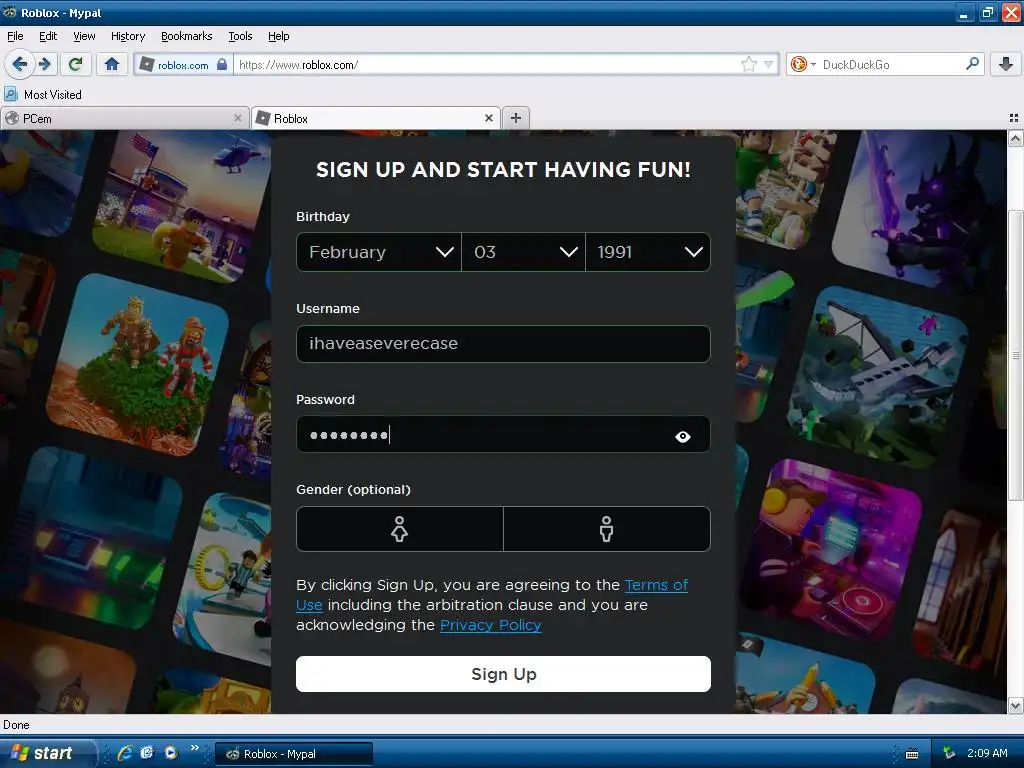This screenshot has width=1024, height=768.
Task: Open the tab groups grid icon
Action: (1014, 118)
